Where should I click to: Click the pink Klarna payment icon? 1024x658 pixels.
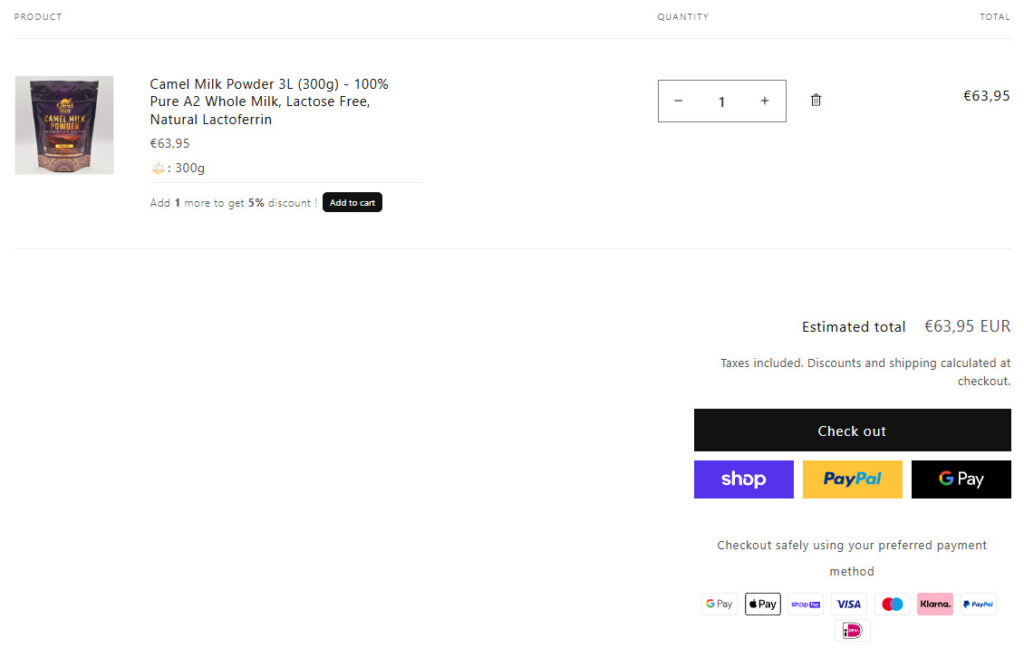coord(935,604)
